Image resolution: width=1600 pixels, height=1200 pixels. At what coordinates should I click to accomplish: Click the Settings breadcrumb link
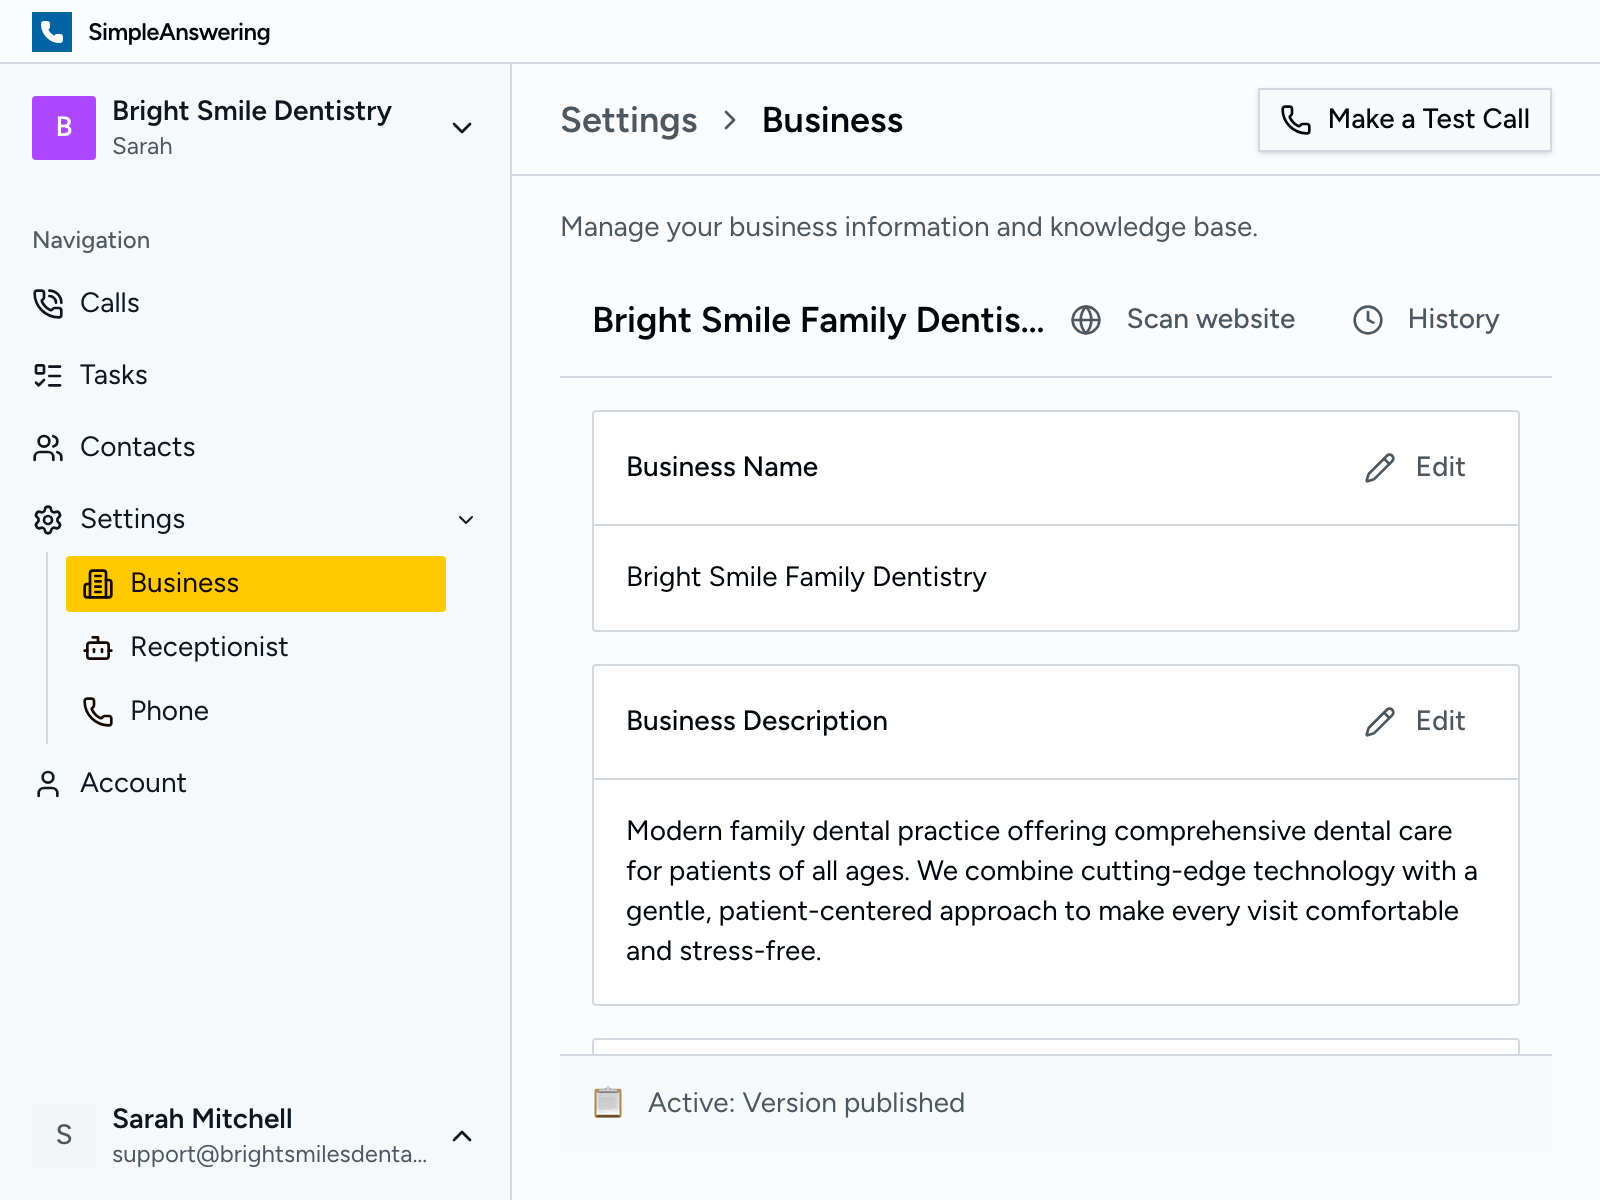tap(629, 120)
